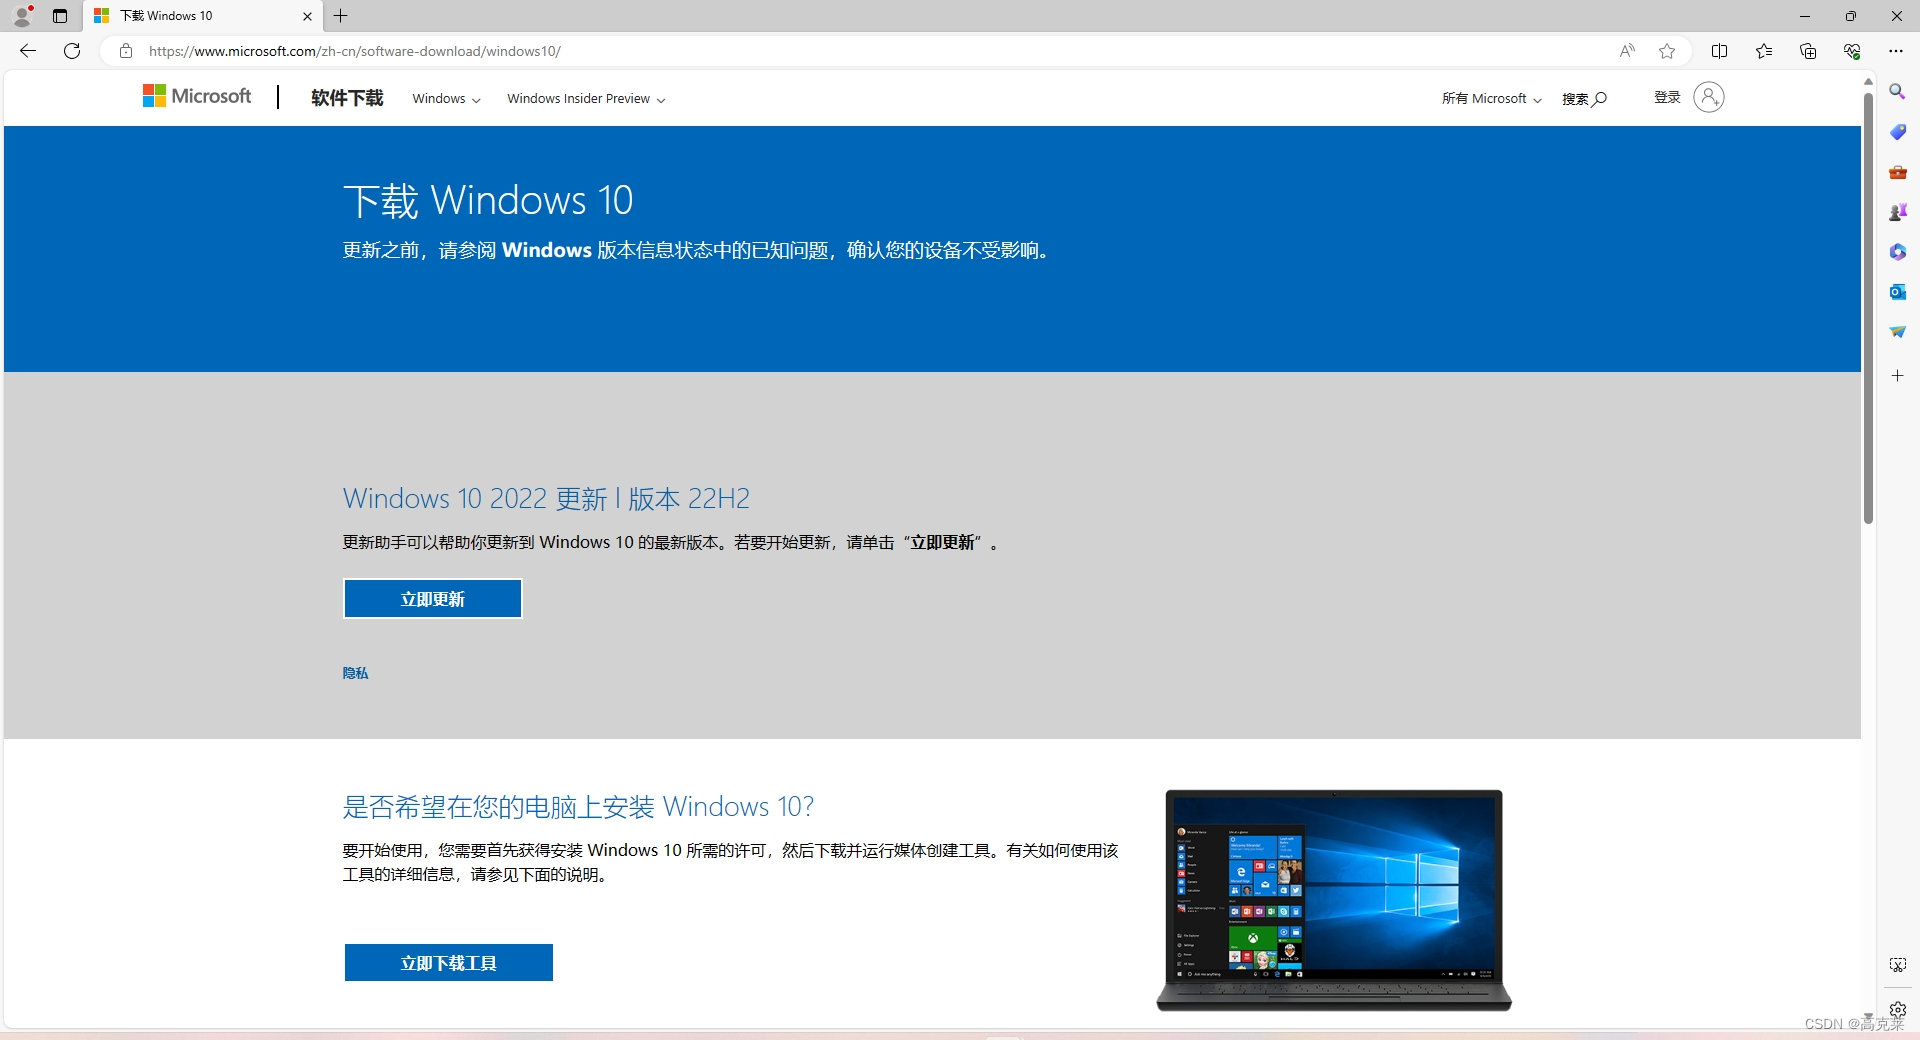
Task: Click the Windows 10 laptop image
Action: (x=1334, y=900)
